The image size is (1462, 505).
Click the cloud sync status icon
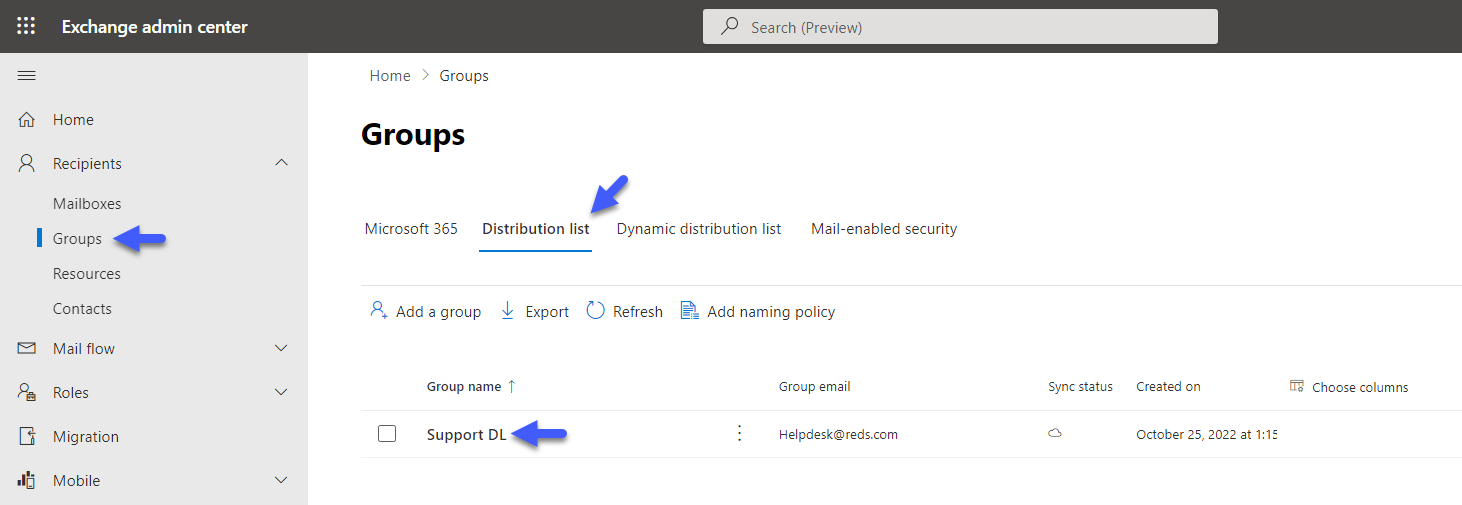coord(1055,433)
